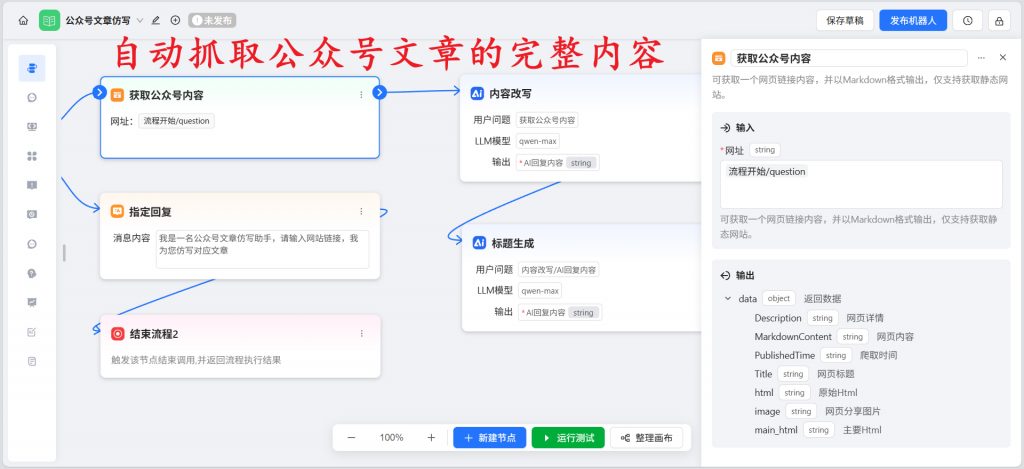Click the red target icon on 结束流程2

click(x=118, y=334)
